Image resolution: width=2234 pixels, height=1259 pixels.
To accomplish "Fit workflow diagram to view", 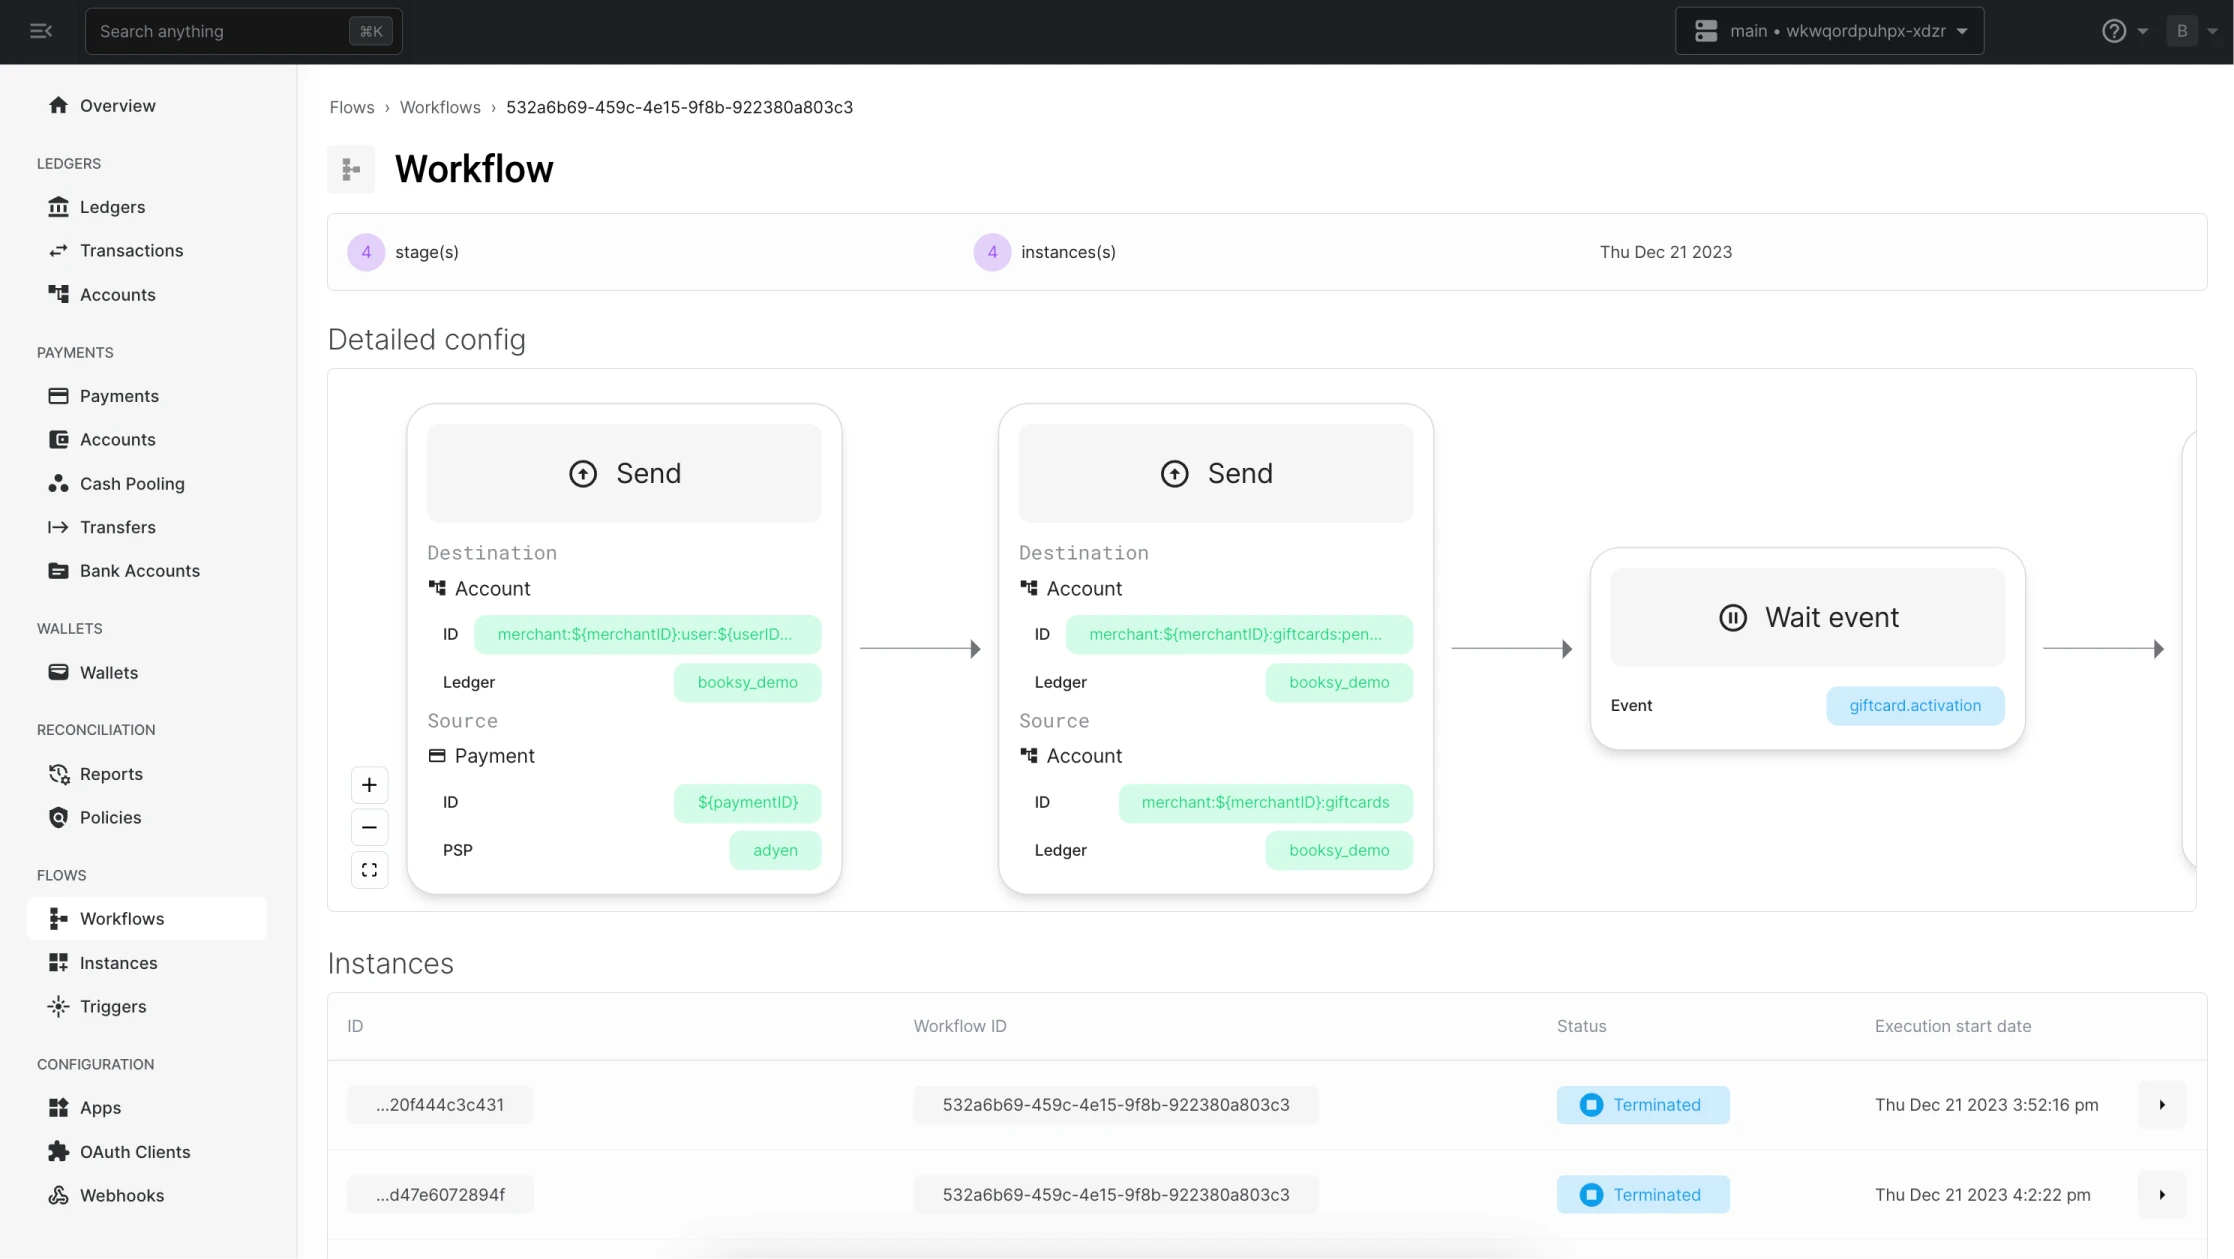I will pyautogui.click(x=369, y=869).
